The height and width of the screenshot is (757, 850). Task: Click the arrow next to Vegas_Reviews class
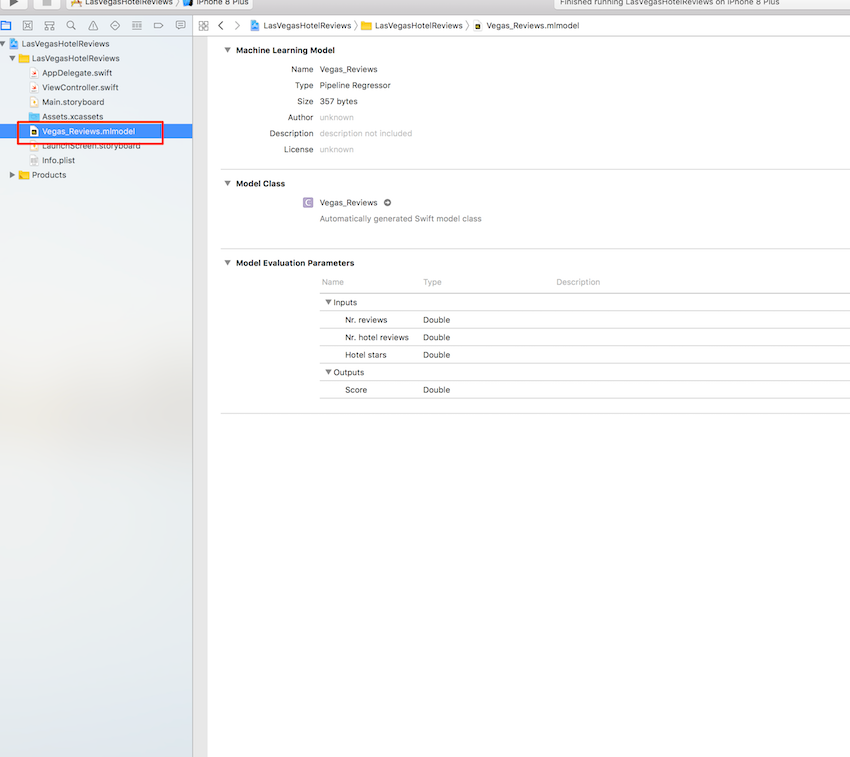[x=387, y=203]
